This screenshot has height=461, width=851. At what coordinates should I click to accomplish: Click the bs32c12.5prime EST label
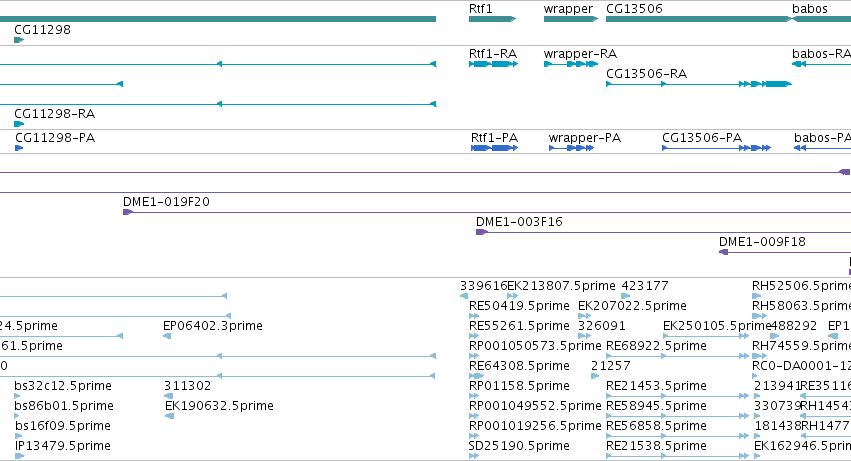pos(63,386)
